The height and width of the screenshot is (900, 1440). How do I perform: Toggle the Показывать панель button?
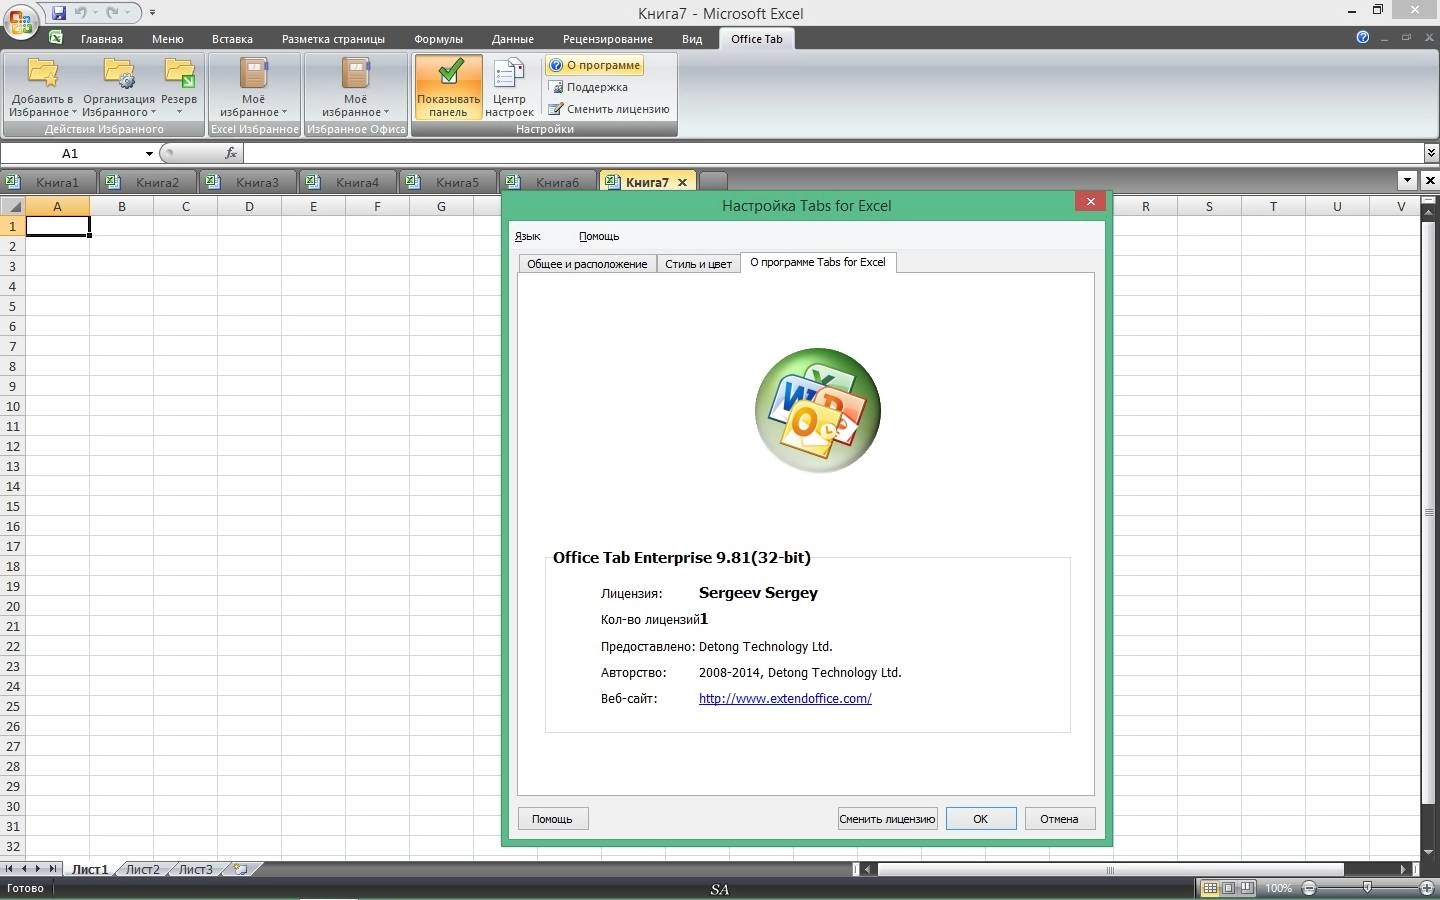tap(448, 87)
